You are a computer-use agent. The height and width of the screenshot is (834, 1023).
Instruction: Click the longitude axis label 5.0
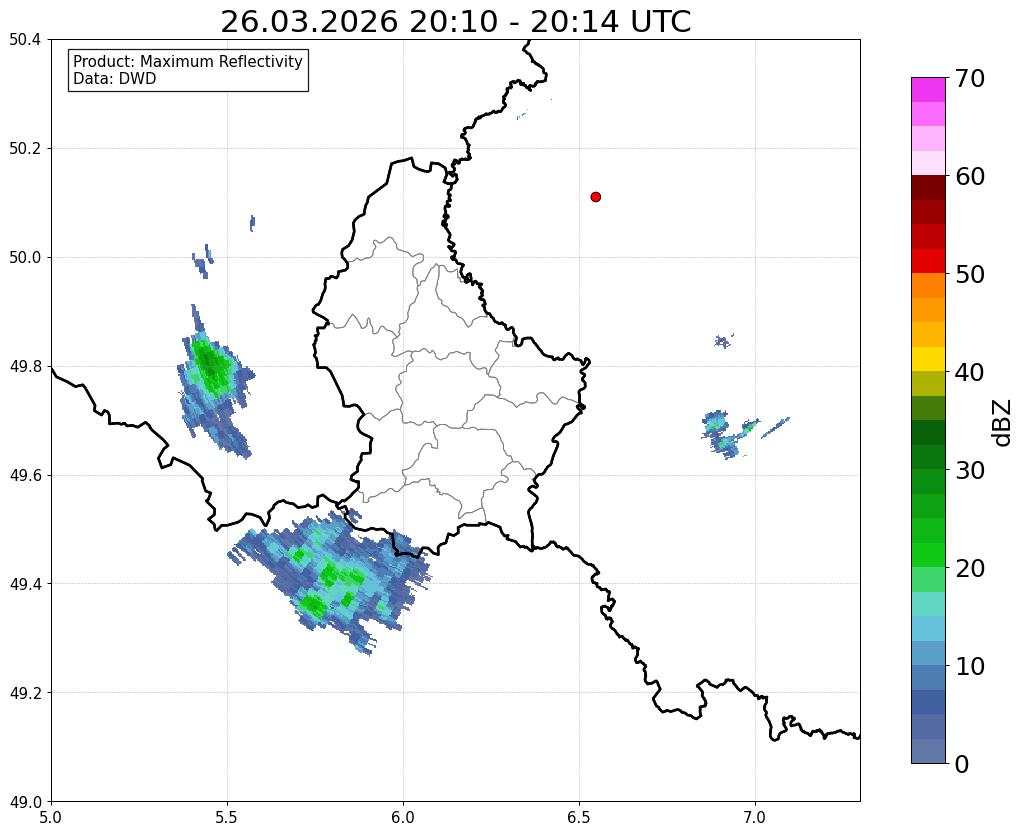51,818
